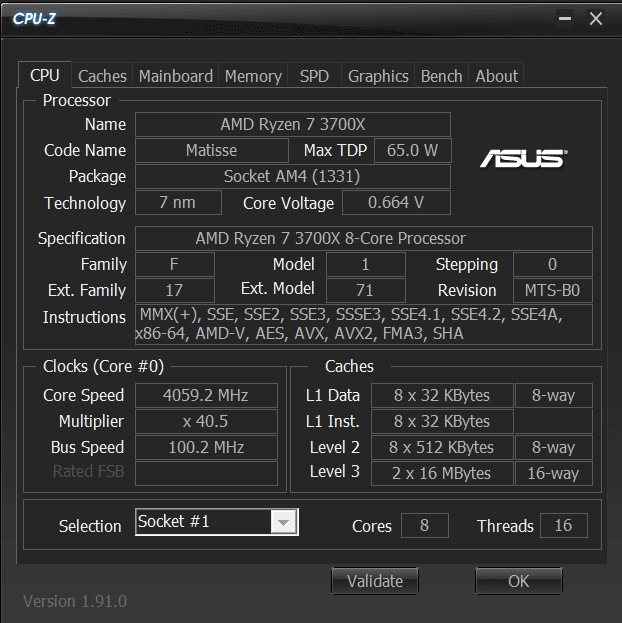
Task: Click the ASUS logo
Action: [x=523, y=159]
